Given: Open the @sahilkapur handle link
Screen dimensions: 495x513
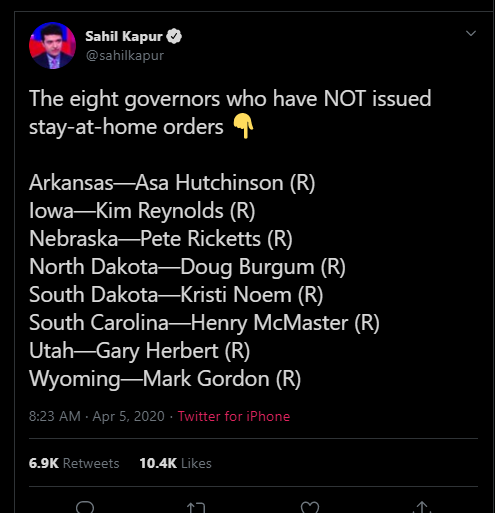Looking at the screenshot, I should pyautogui.click(x=125, y=55).
